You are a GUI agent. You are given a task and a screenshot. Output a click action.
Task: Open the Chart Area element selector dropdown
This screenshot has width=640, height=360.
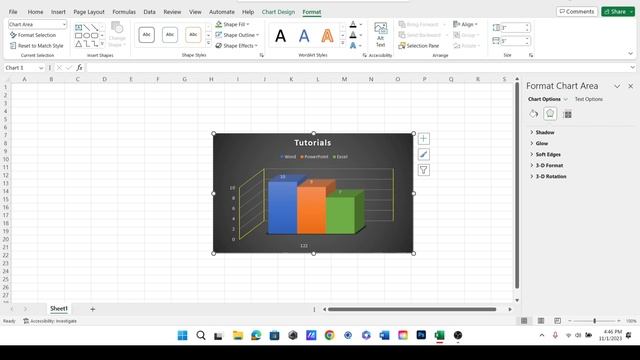click(x=64, y=24)
